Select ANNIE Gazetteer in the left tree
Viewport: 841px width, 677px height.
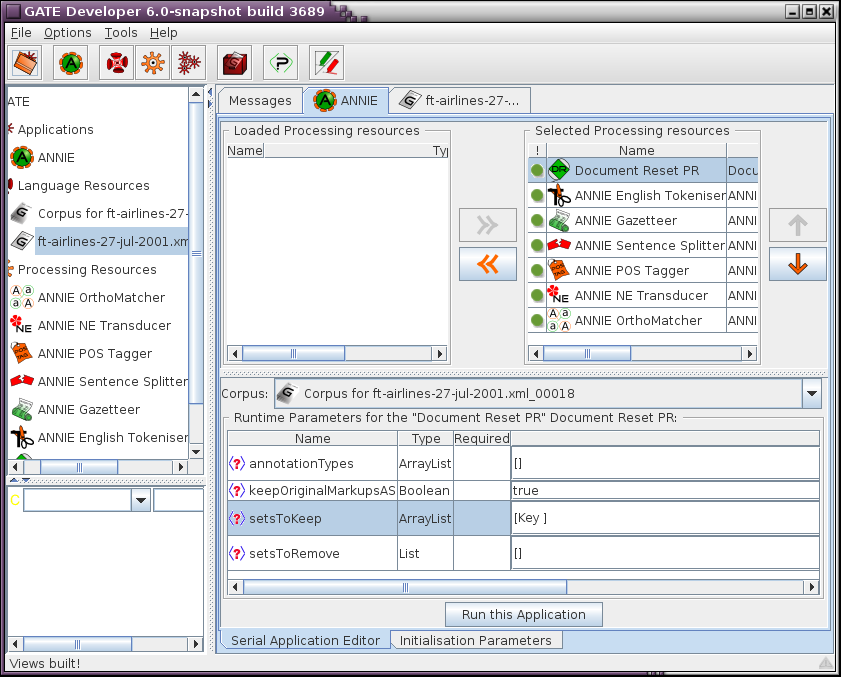76,409
